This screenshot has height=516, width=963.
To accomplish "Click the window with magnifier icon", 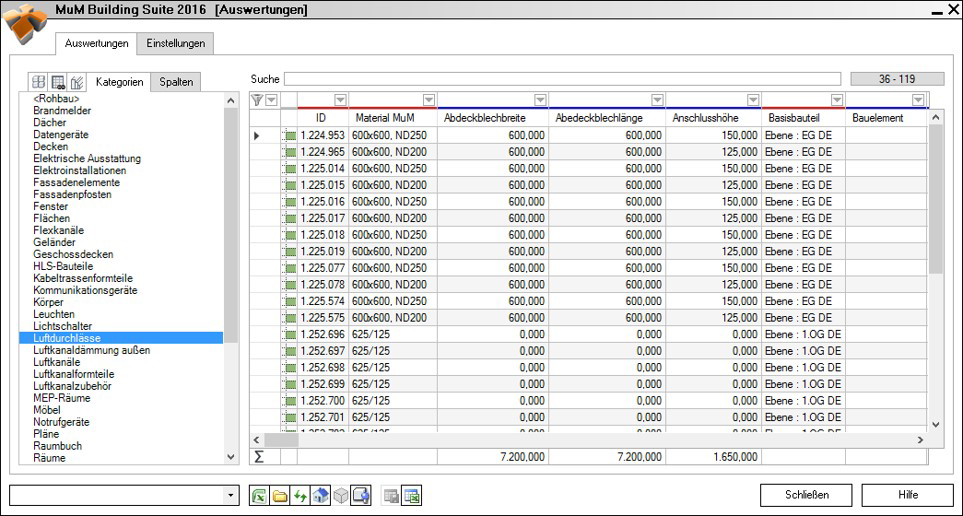I will click(361, 495).
